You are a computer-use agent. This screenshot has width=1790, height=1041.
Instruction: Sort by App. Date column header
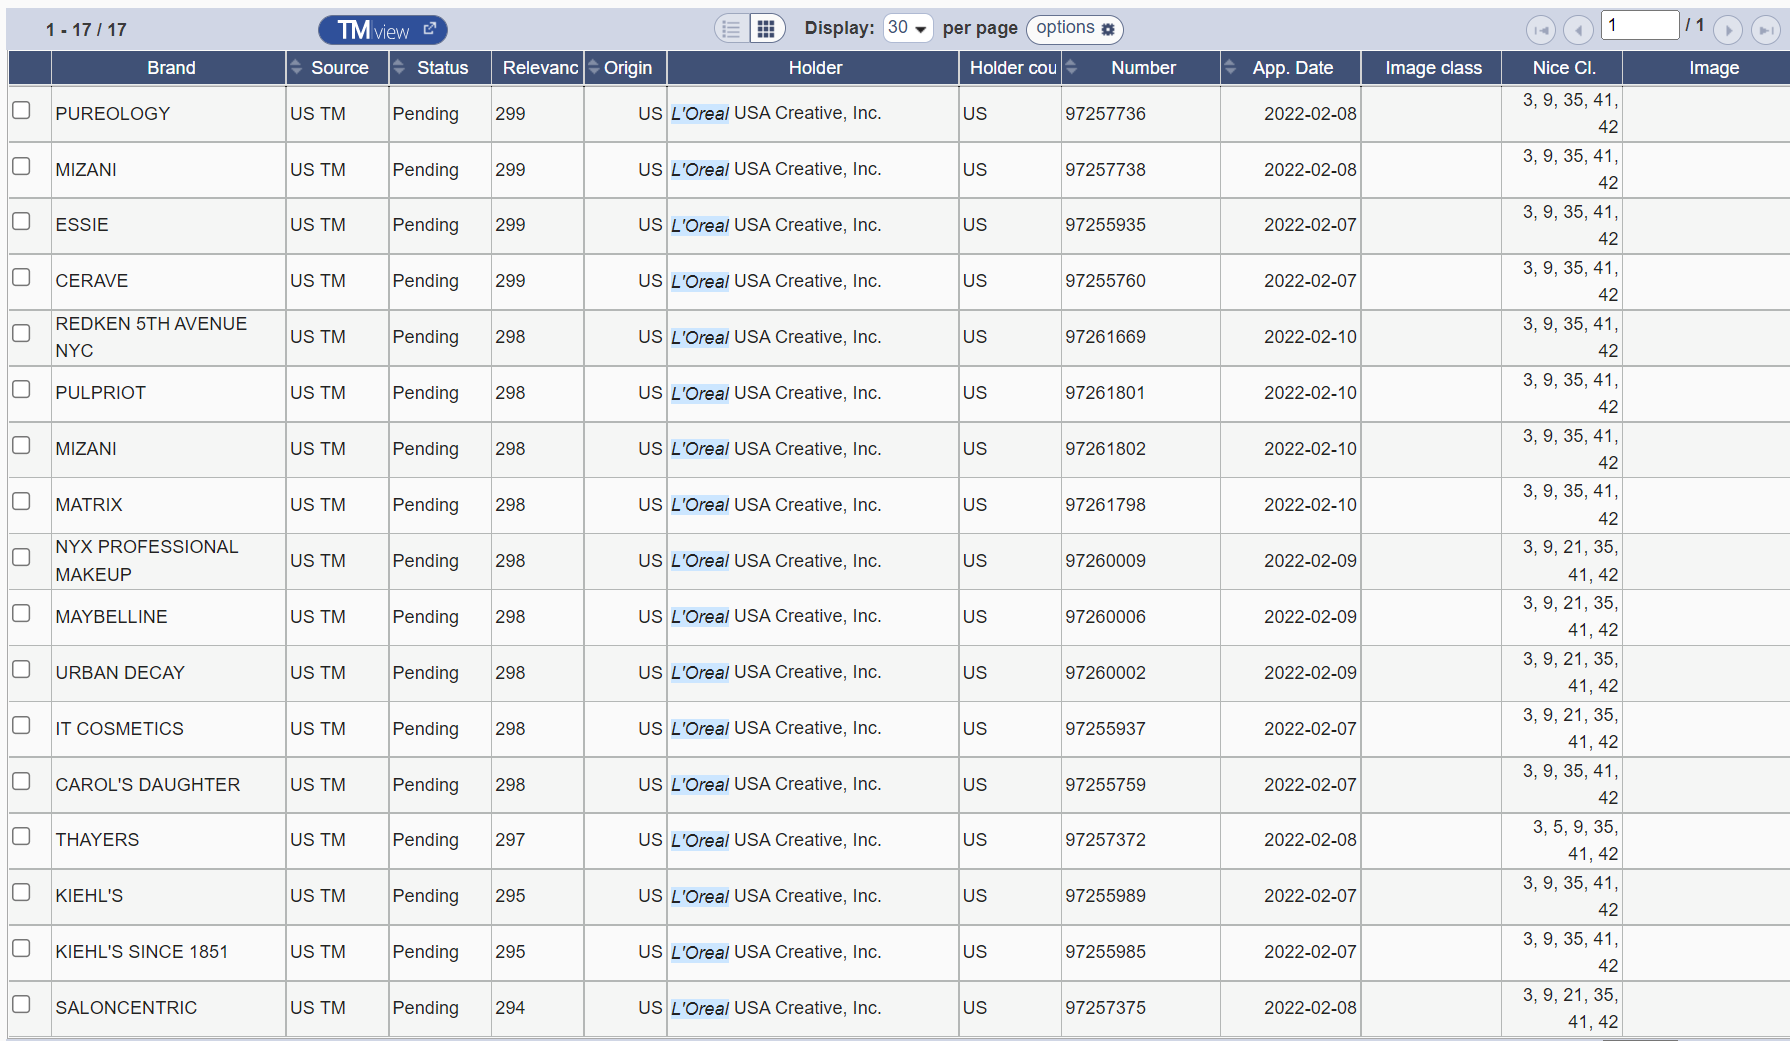[x=1291, y=68]
